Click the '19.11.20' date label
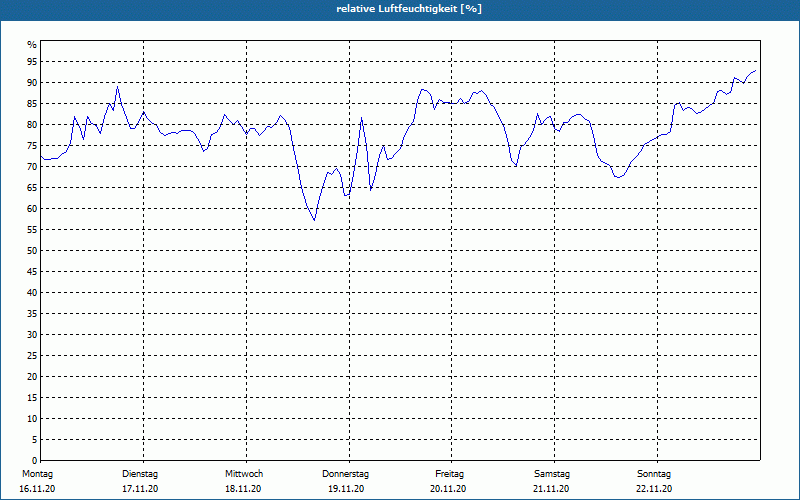 point(346,489)
